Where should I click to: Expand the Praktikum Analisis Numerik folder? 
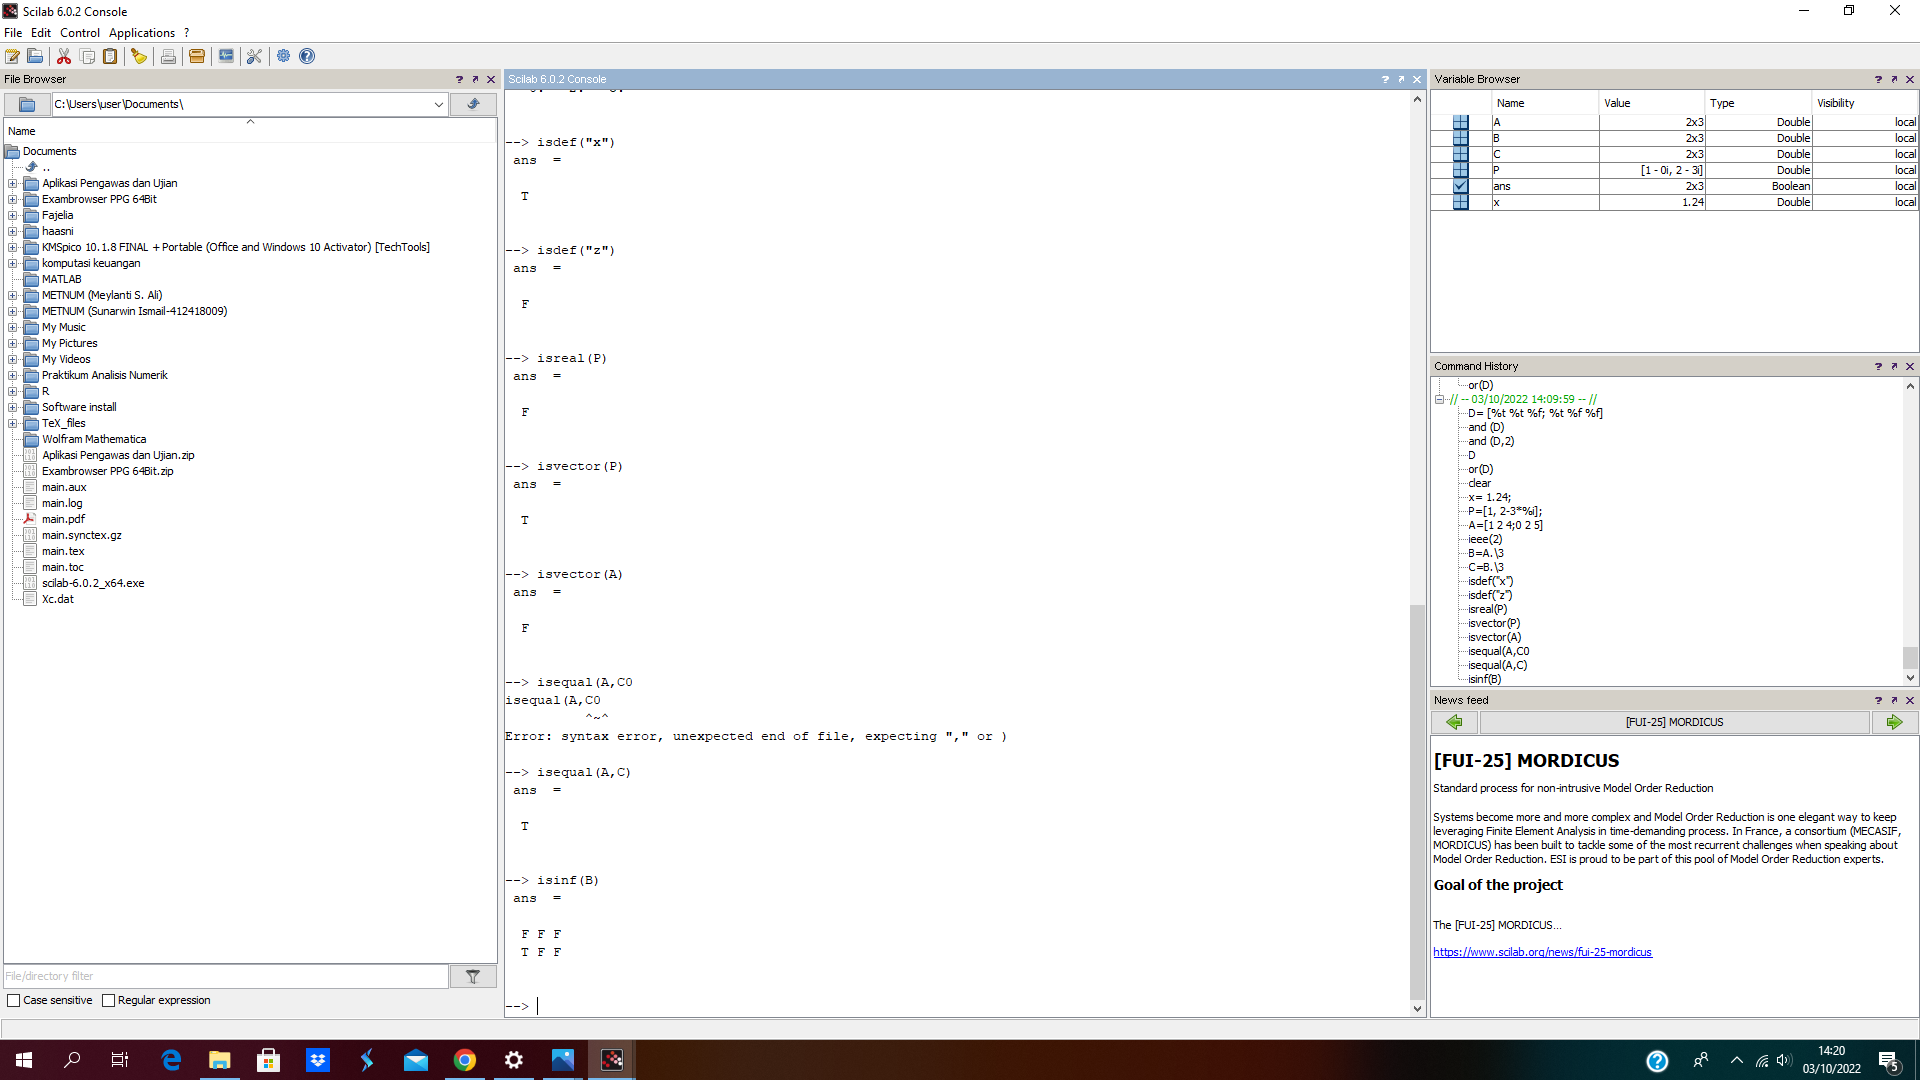12,375
